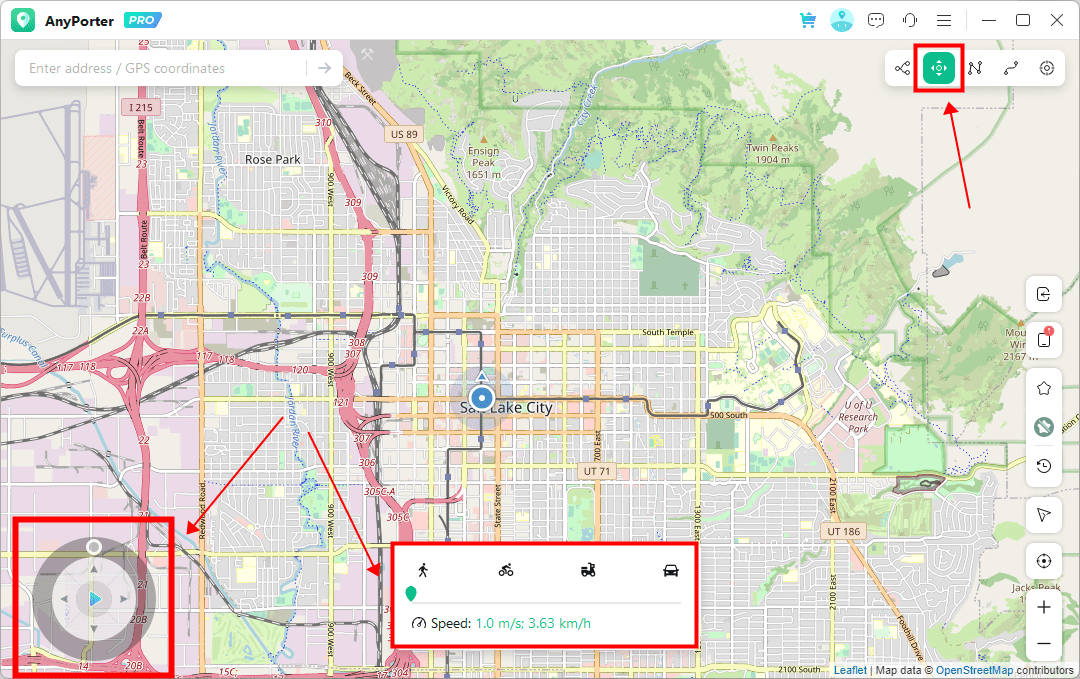Open the device manager phone icon
This screenshot has width=1080, height=679.
click(1044, 338)
